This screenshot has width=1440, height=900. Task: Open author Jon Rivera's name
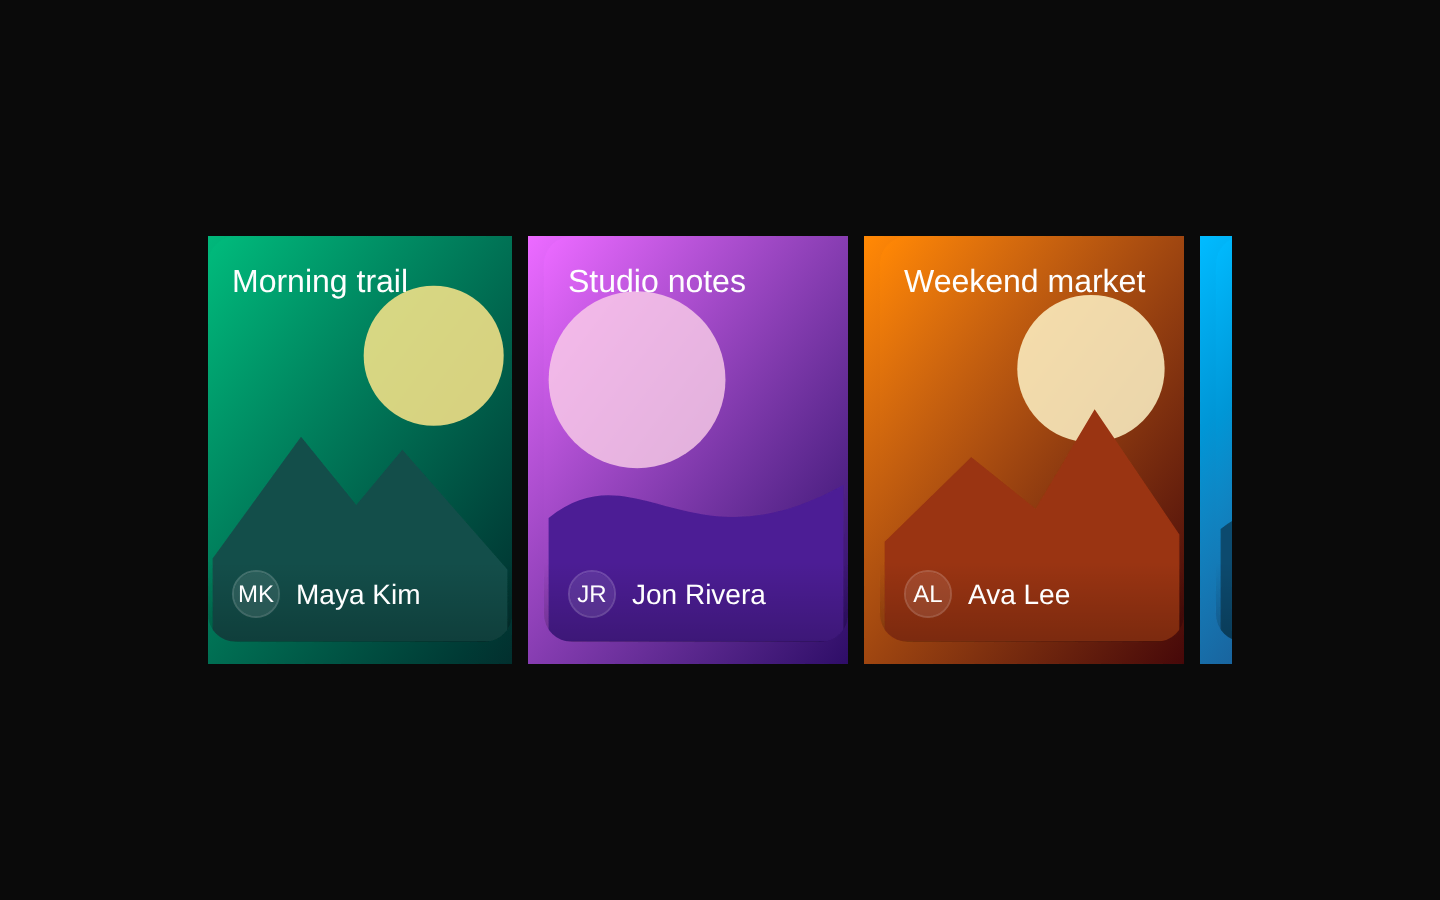pyautogui.click(x=699, y=595)
